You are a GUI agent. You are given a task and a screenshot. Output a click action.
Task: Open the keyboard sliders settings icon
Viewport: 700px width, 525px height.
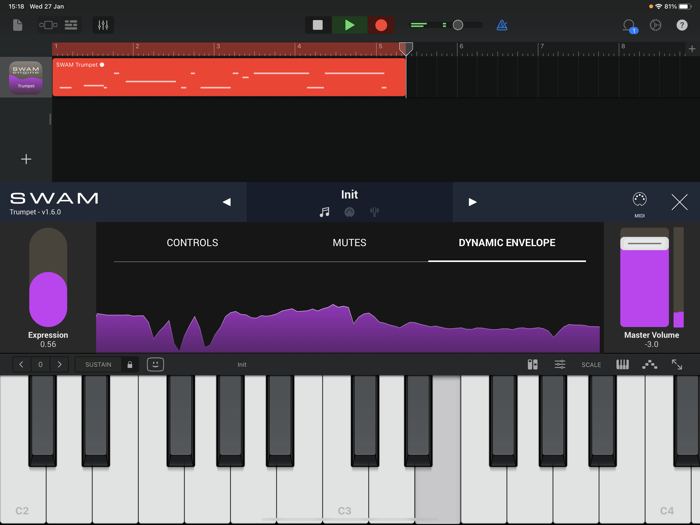pyautogui.click(x=560, y=364)
